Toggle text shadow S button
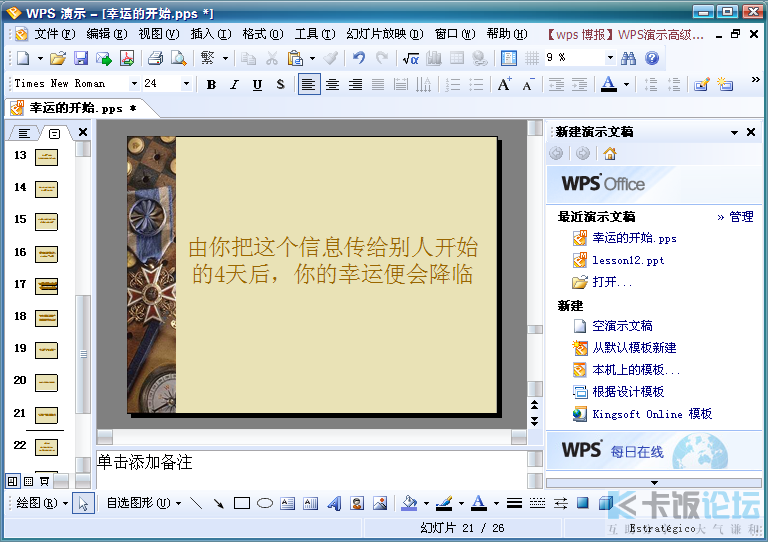768x542 pixels. (280, 84)
